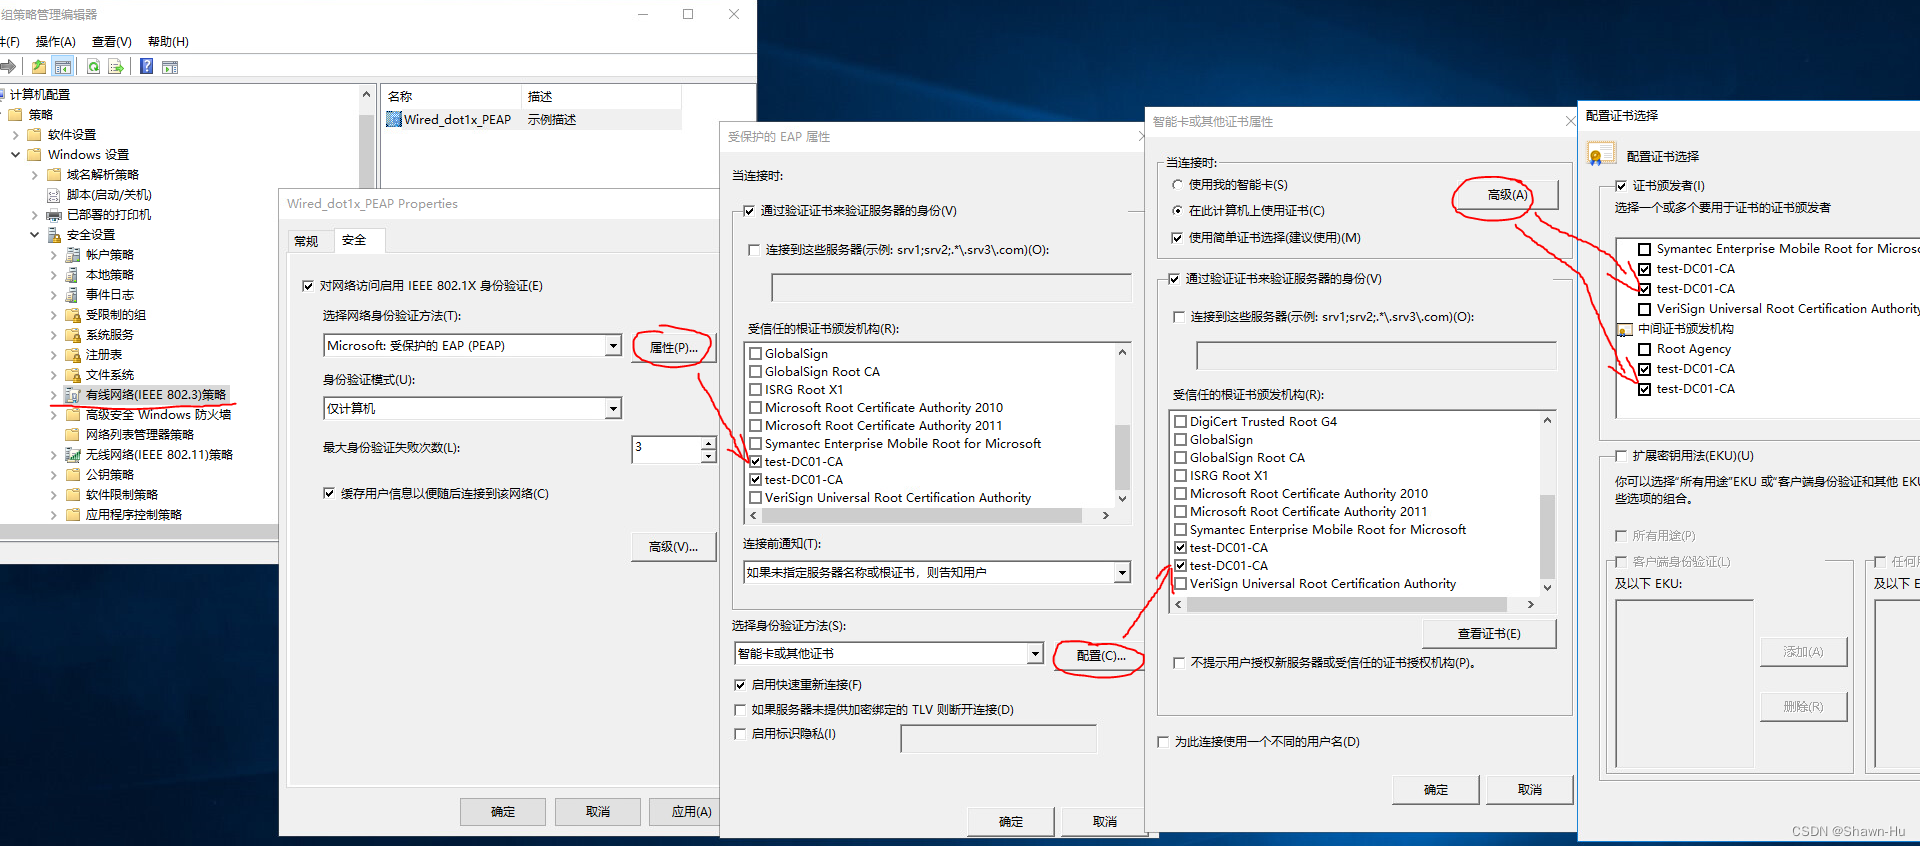Screen dimensions: 1920x846
Task: Click the 域名解析策略 folder icon
Action: pos(54,174)
